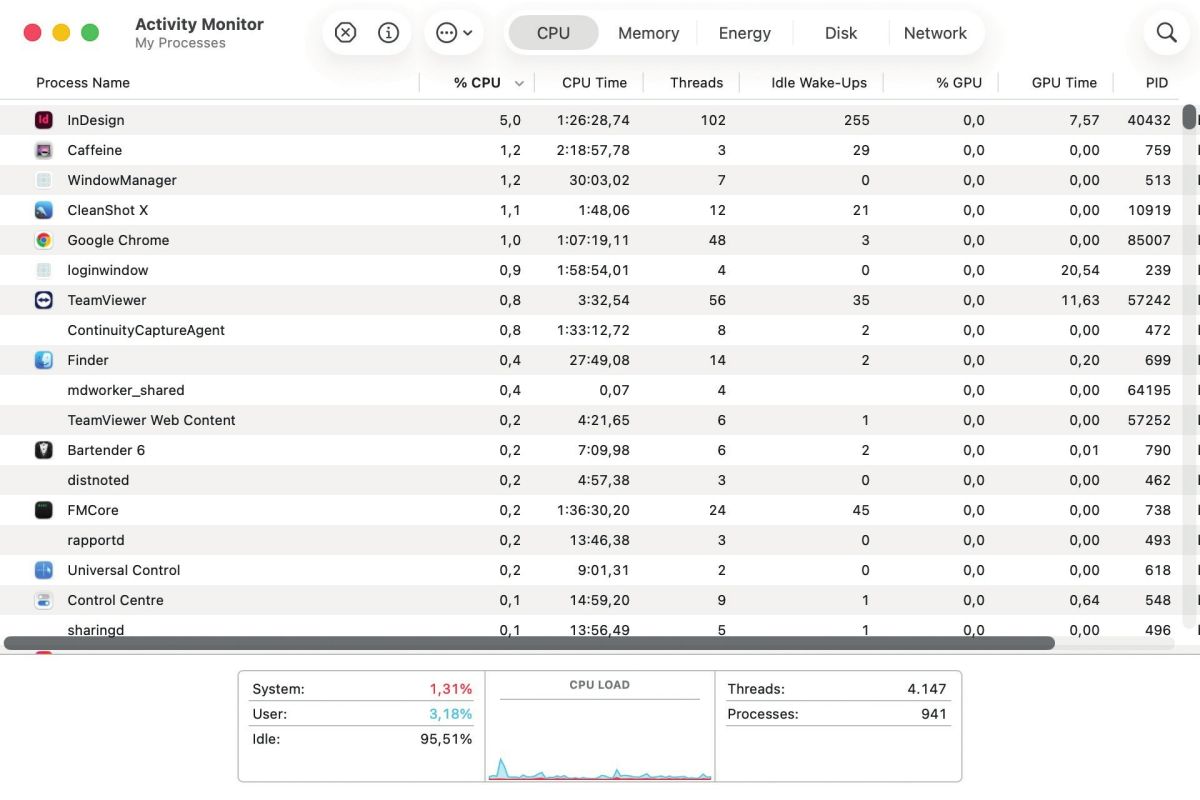Open the more options ellipsis menu
This screenshot has width=1200, height=800.
pos(454,33)
